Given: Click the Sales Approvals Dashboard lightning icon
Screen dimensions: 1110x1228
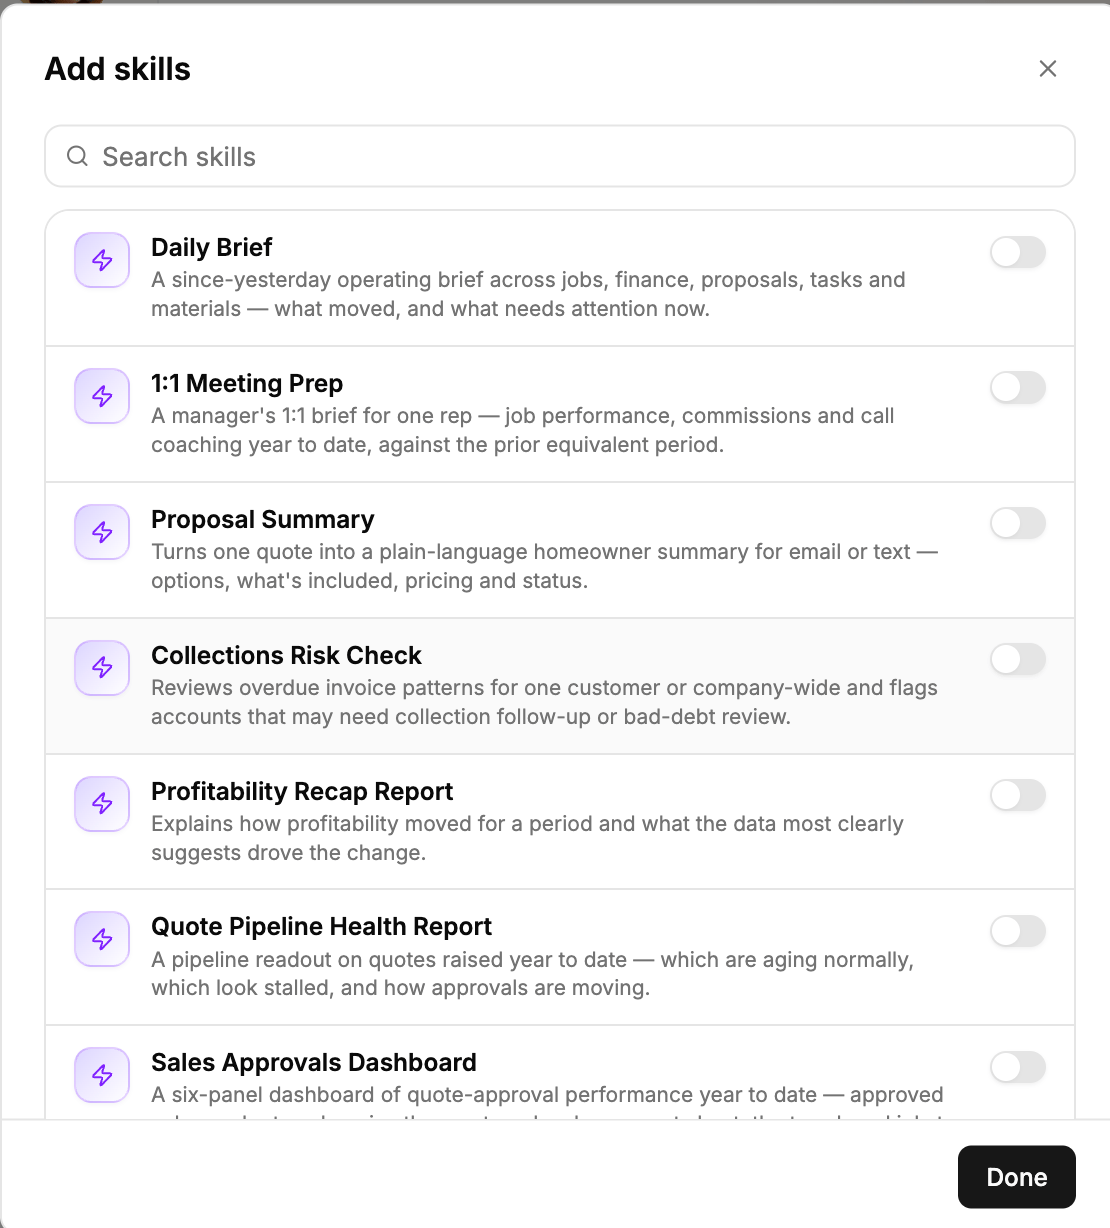Looking at the screenshot, I should 102,1075.
